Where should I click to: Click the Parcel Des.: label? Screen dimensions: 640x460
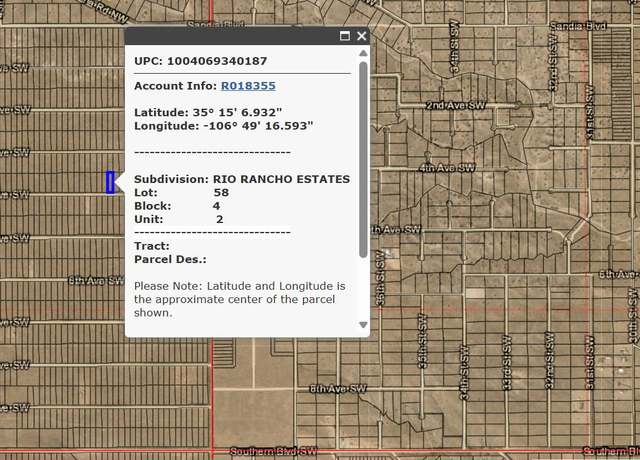pos(170,260)
